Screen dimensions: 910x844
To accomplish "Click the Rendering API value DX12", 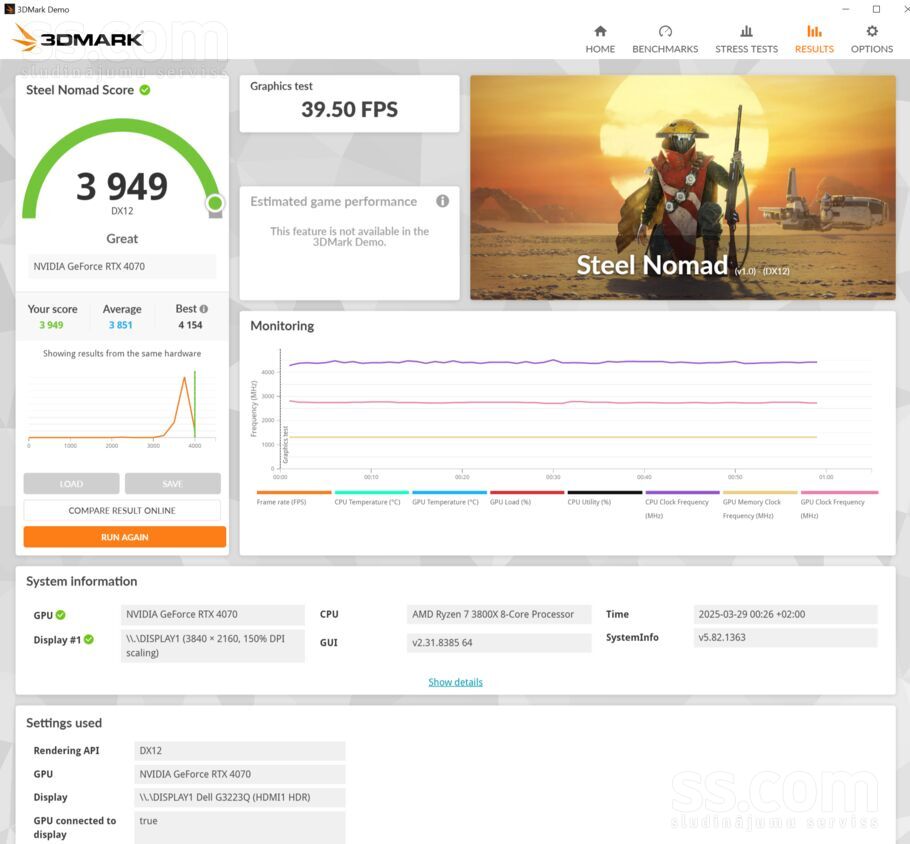I will pos(240,751).
